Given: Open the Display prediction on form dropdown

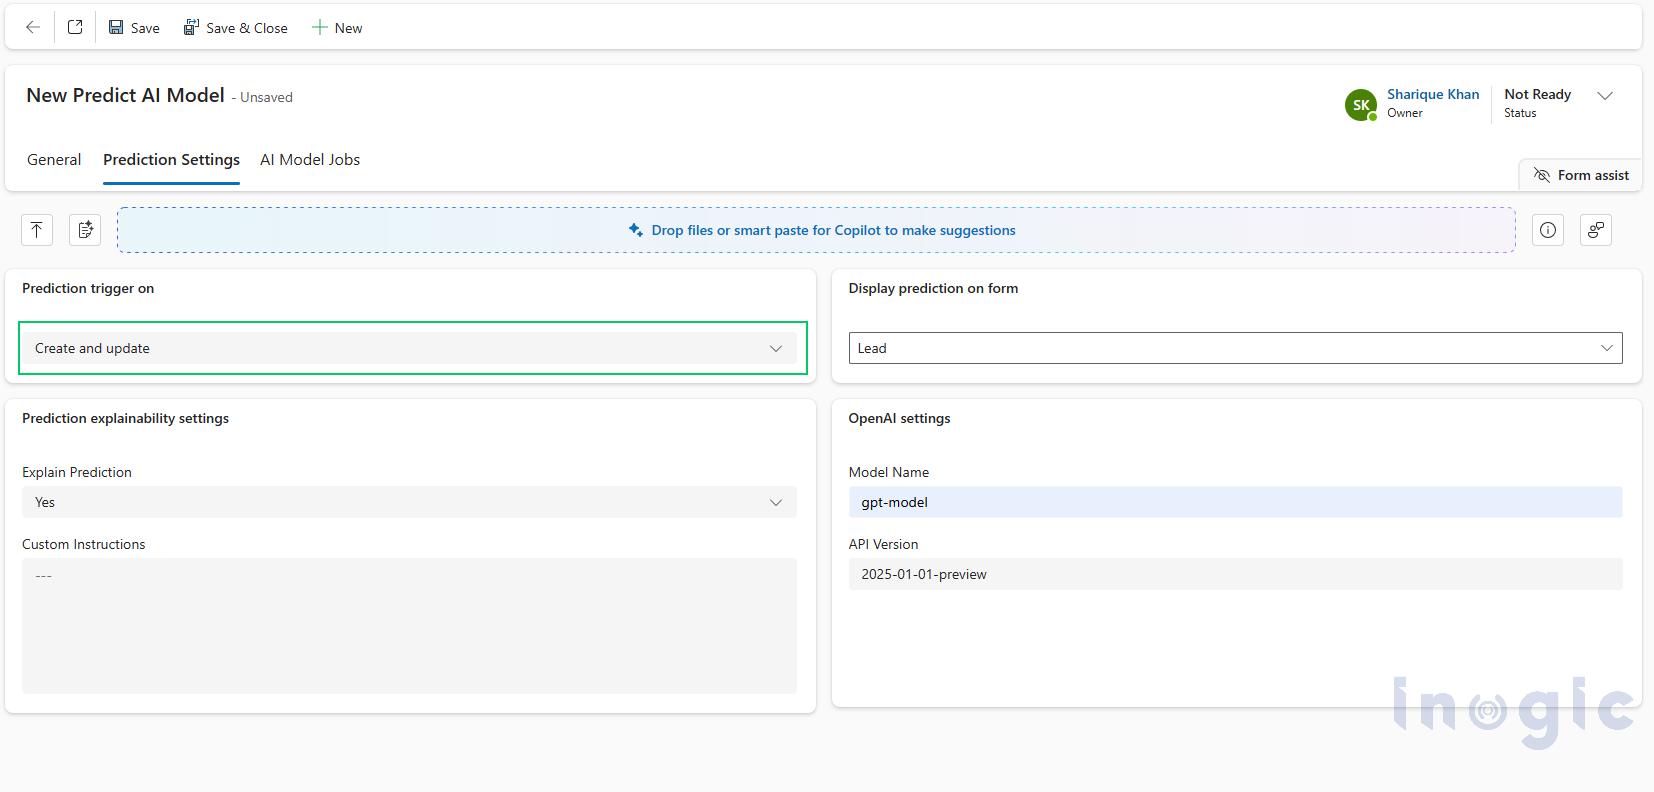Looking at the screenshot, I should [1235, 348].
